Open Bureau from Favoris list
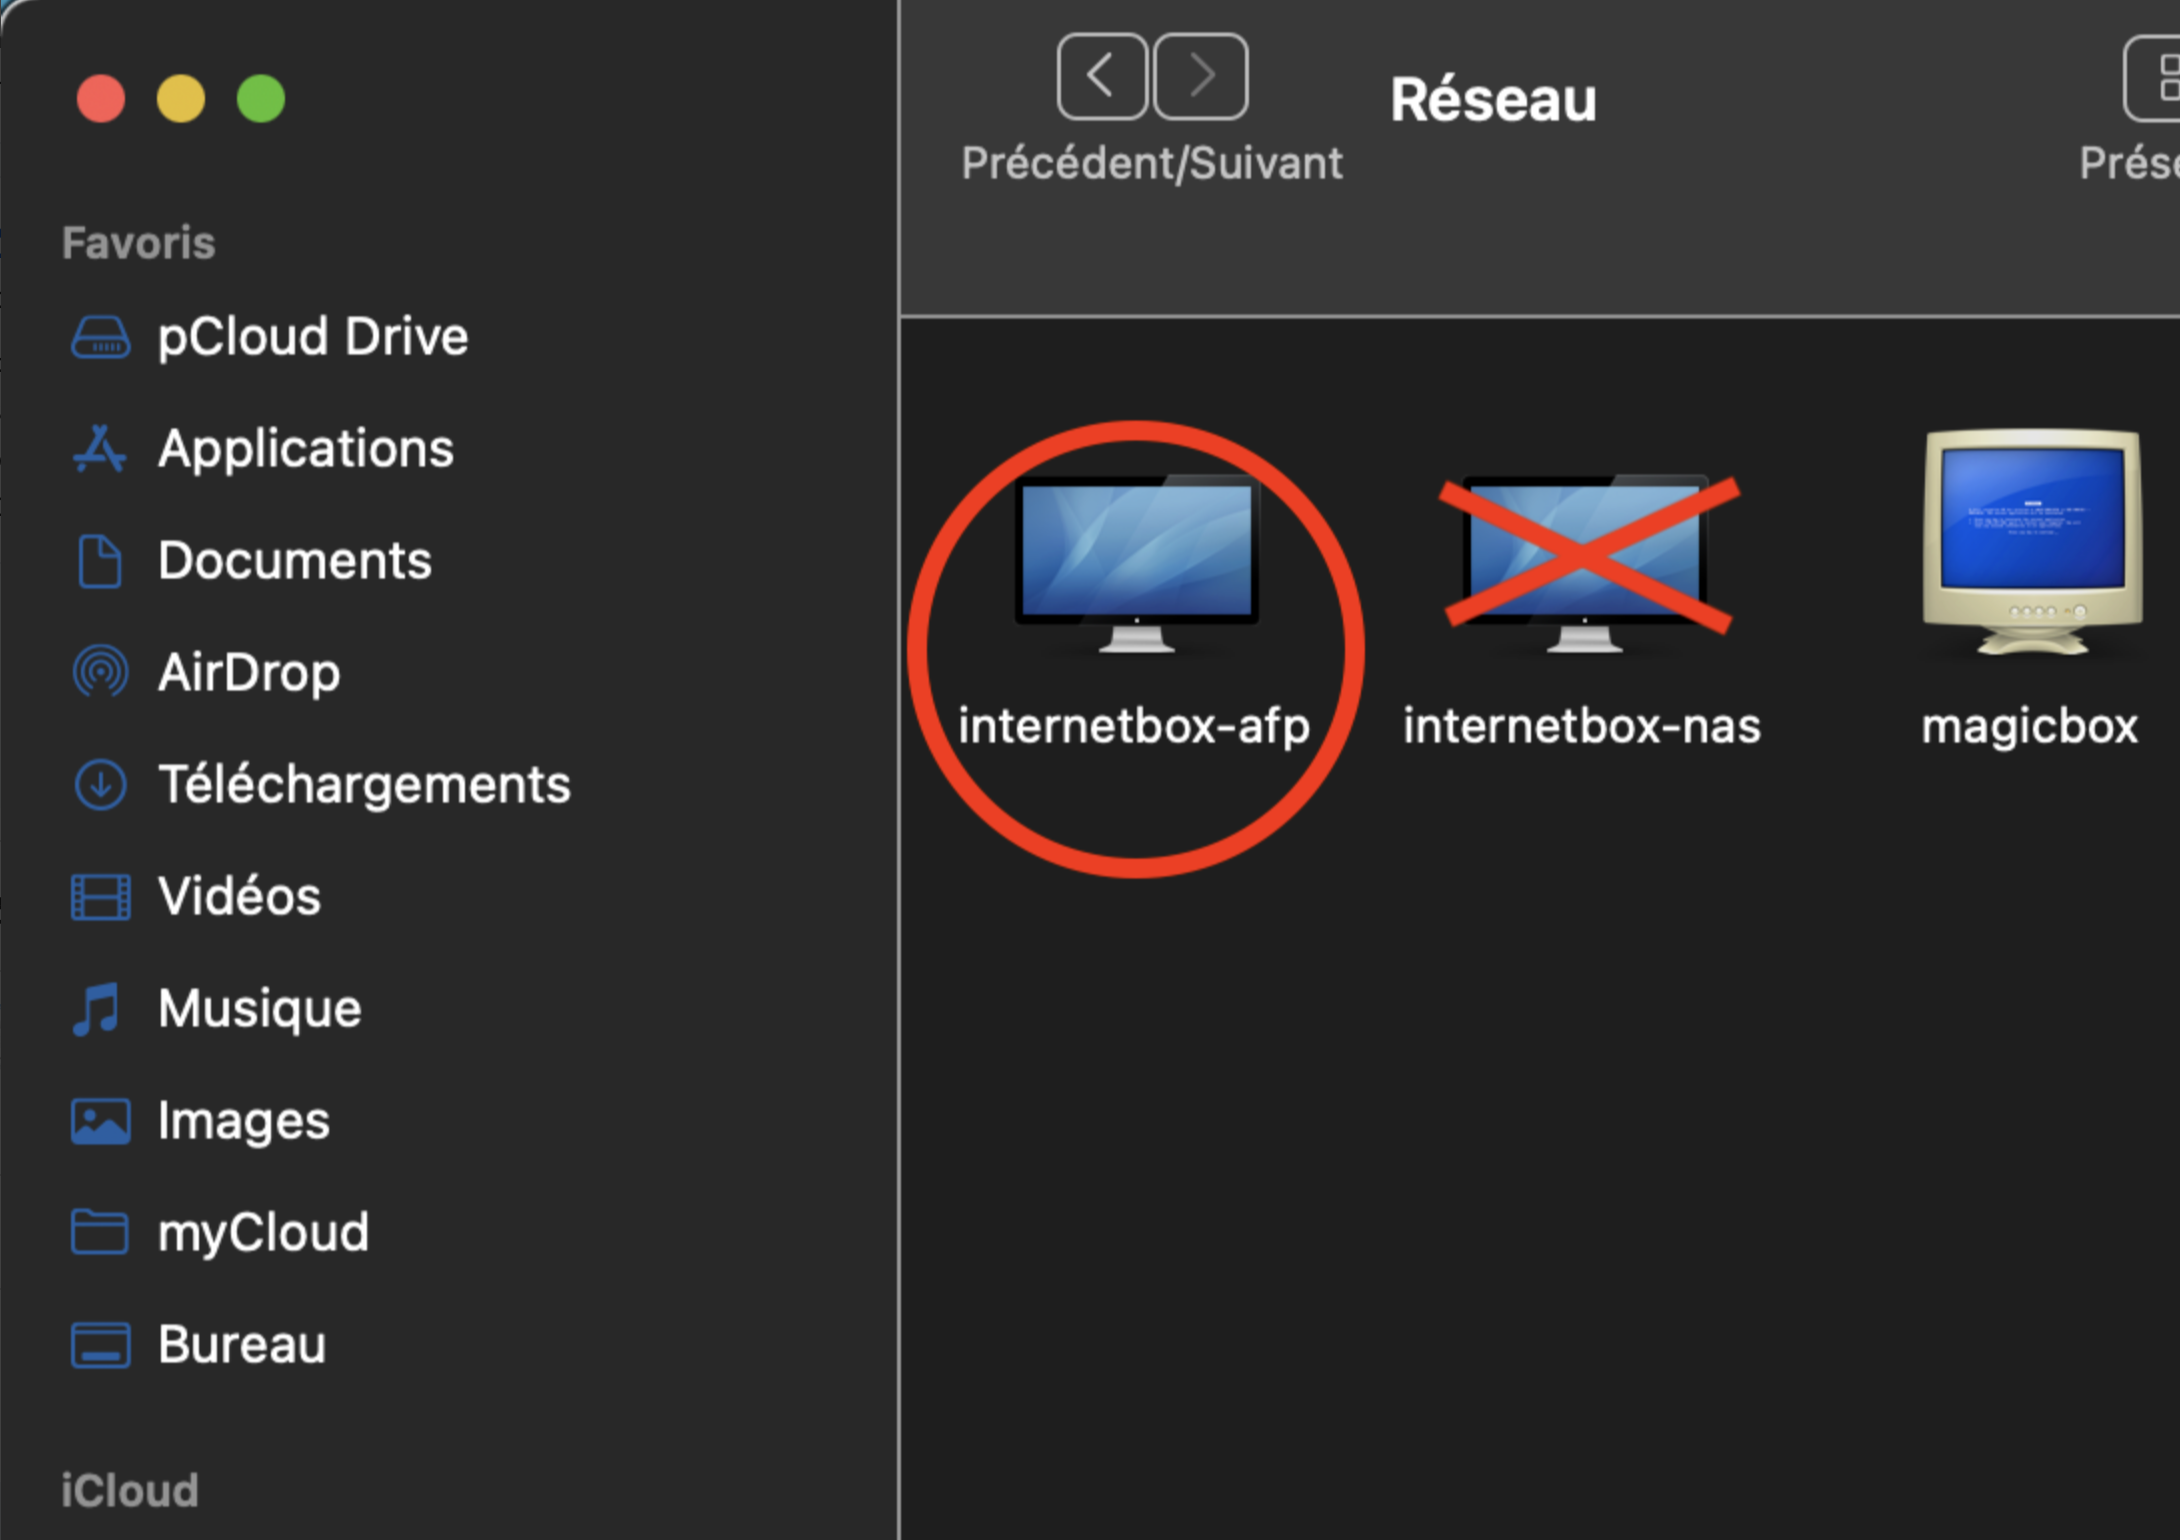Image resolution: width=2180 pixels, height=1540 pixels. point(240,1345)
